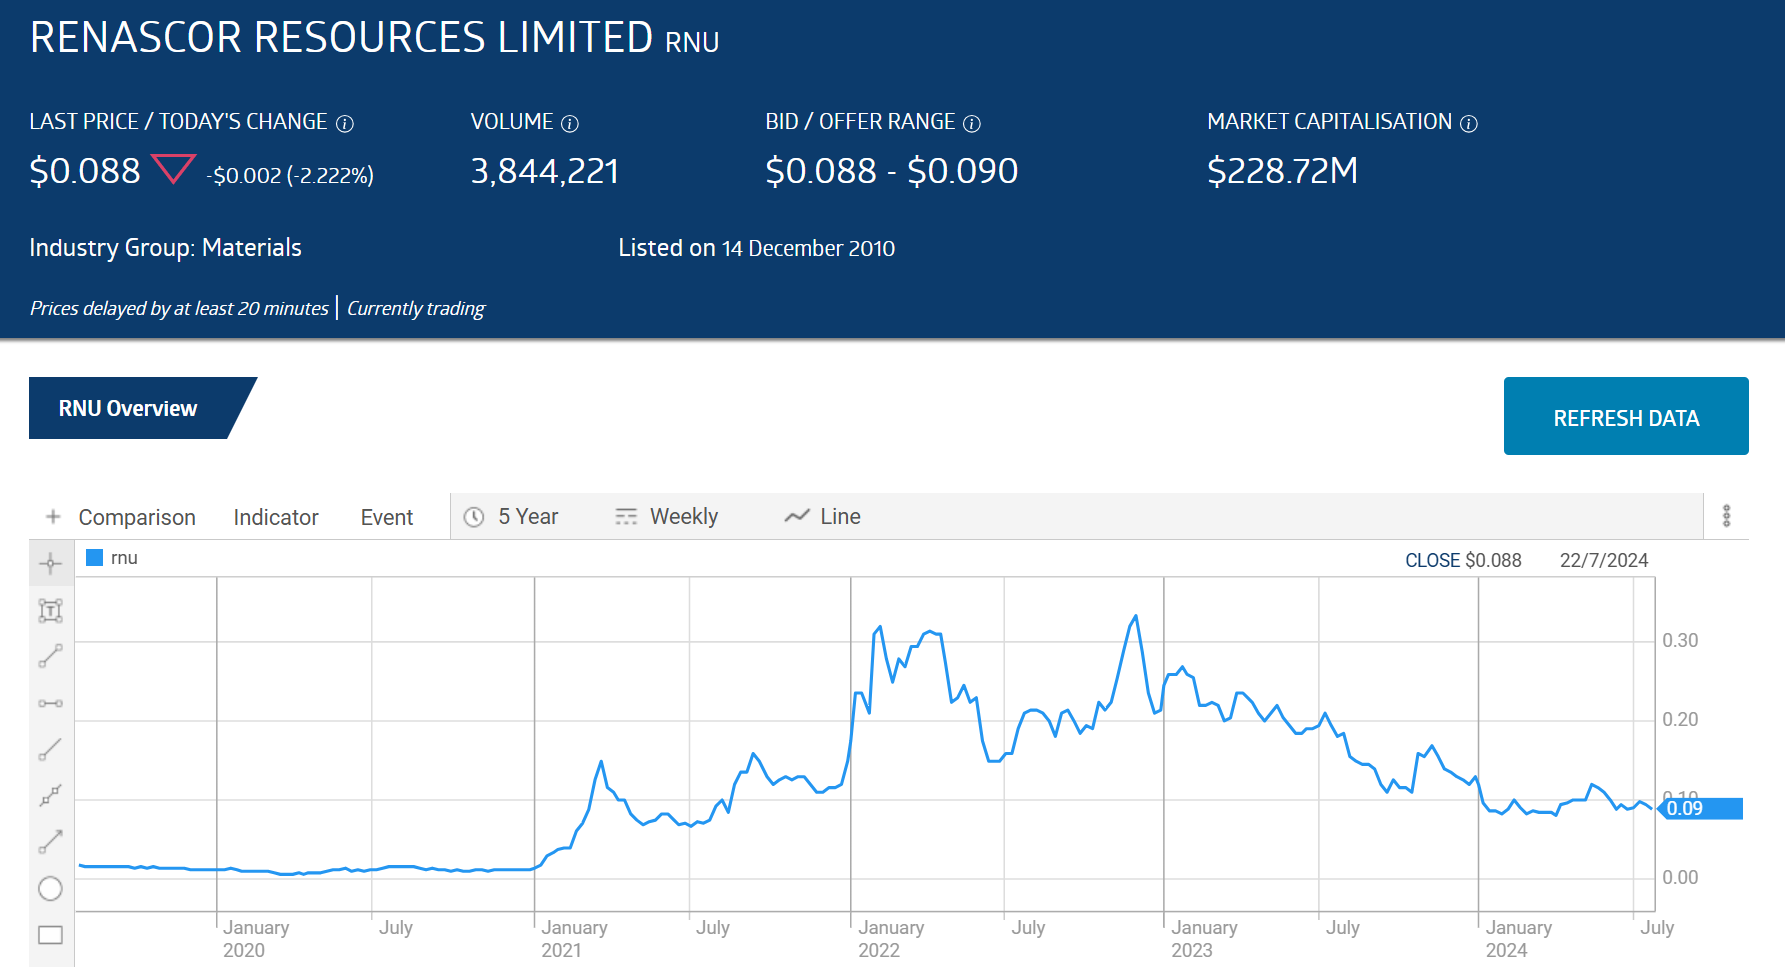
Task: Click the plus icon beside Comparison
Action: [53, 516]
